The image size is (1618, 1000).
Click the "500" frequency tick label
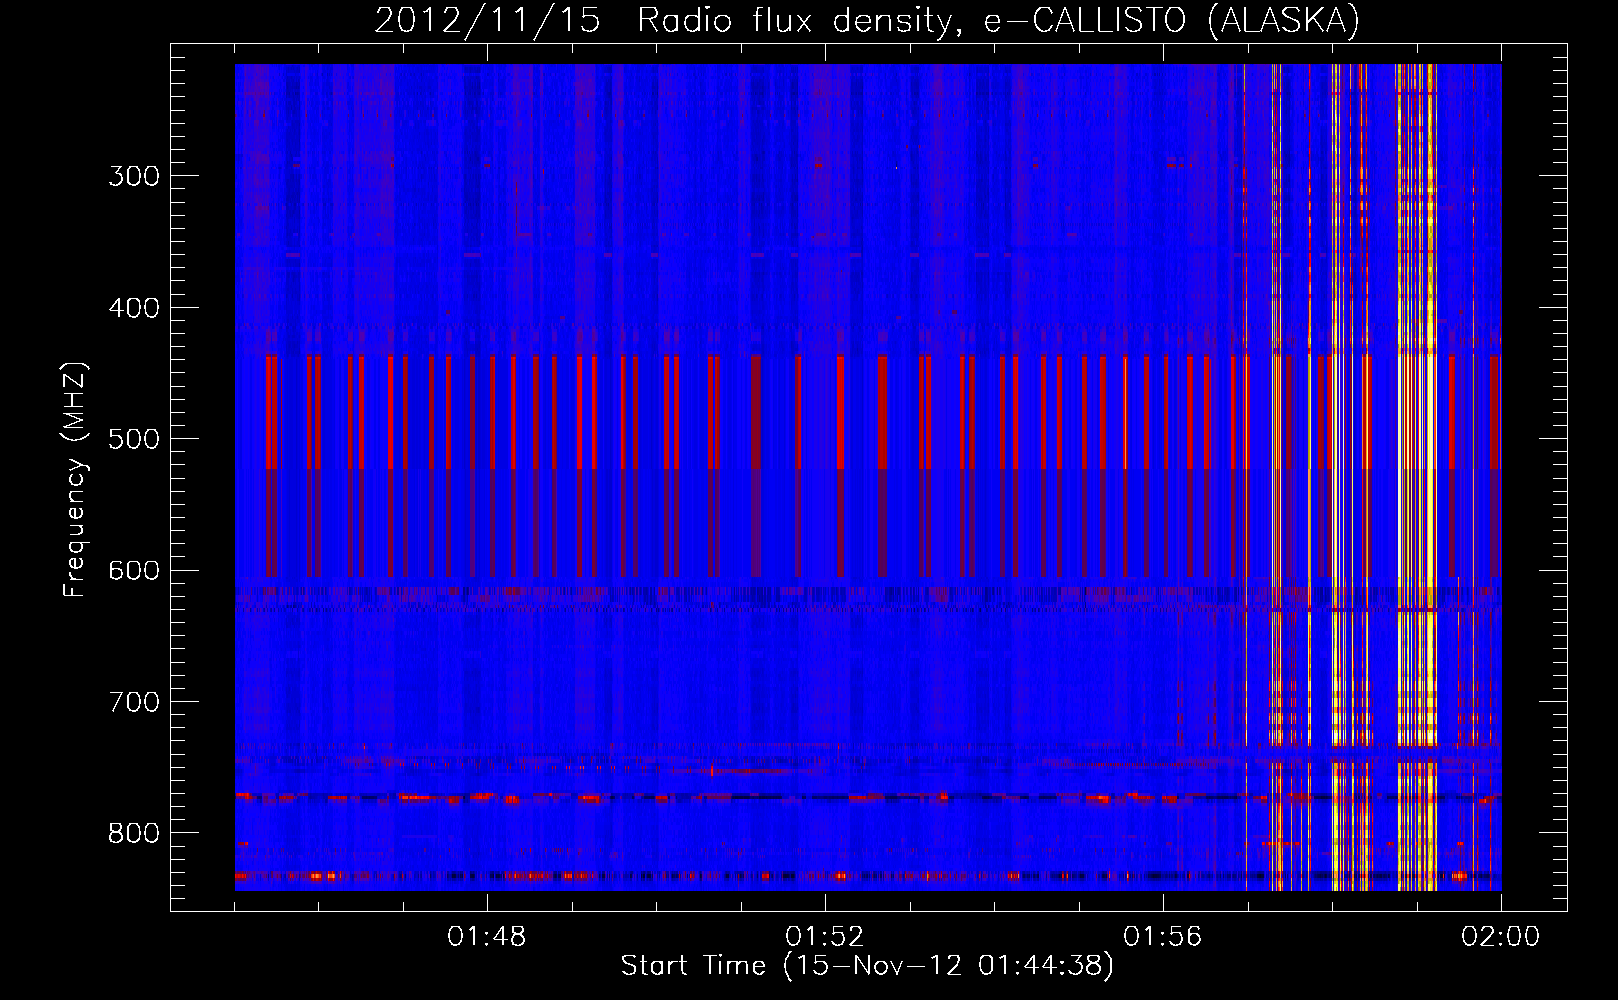pos(134,440)
